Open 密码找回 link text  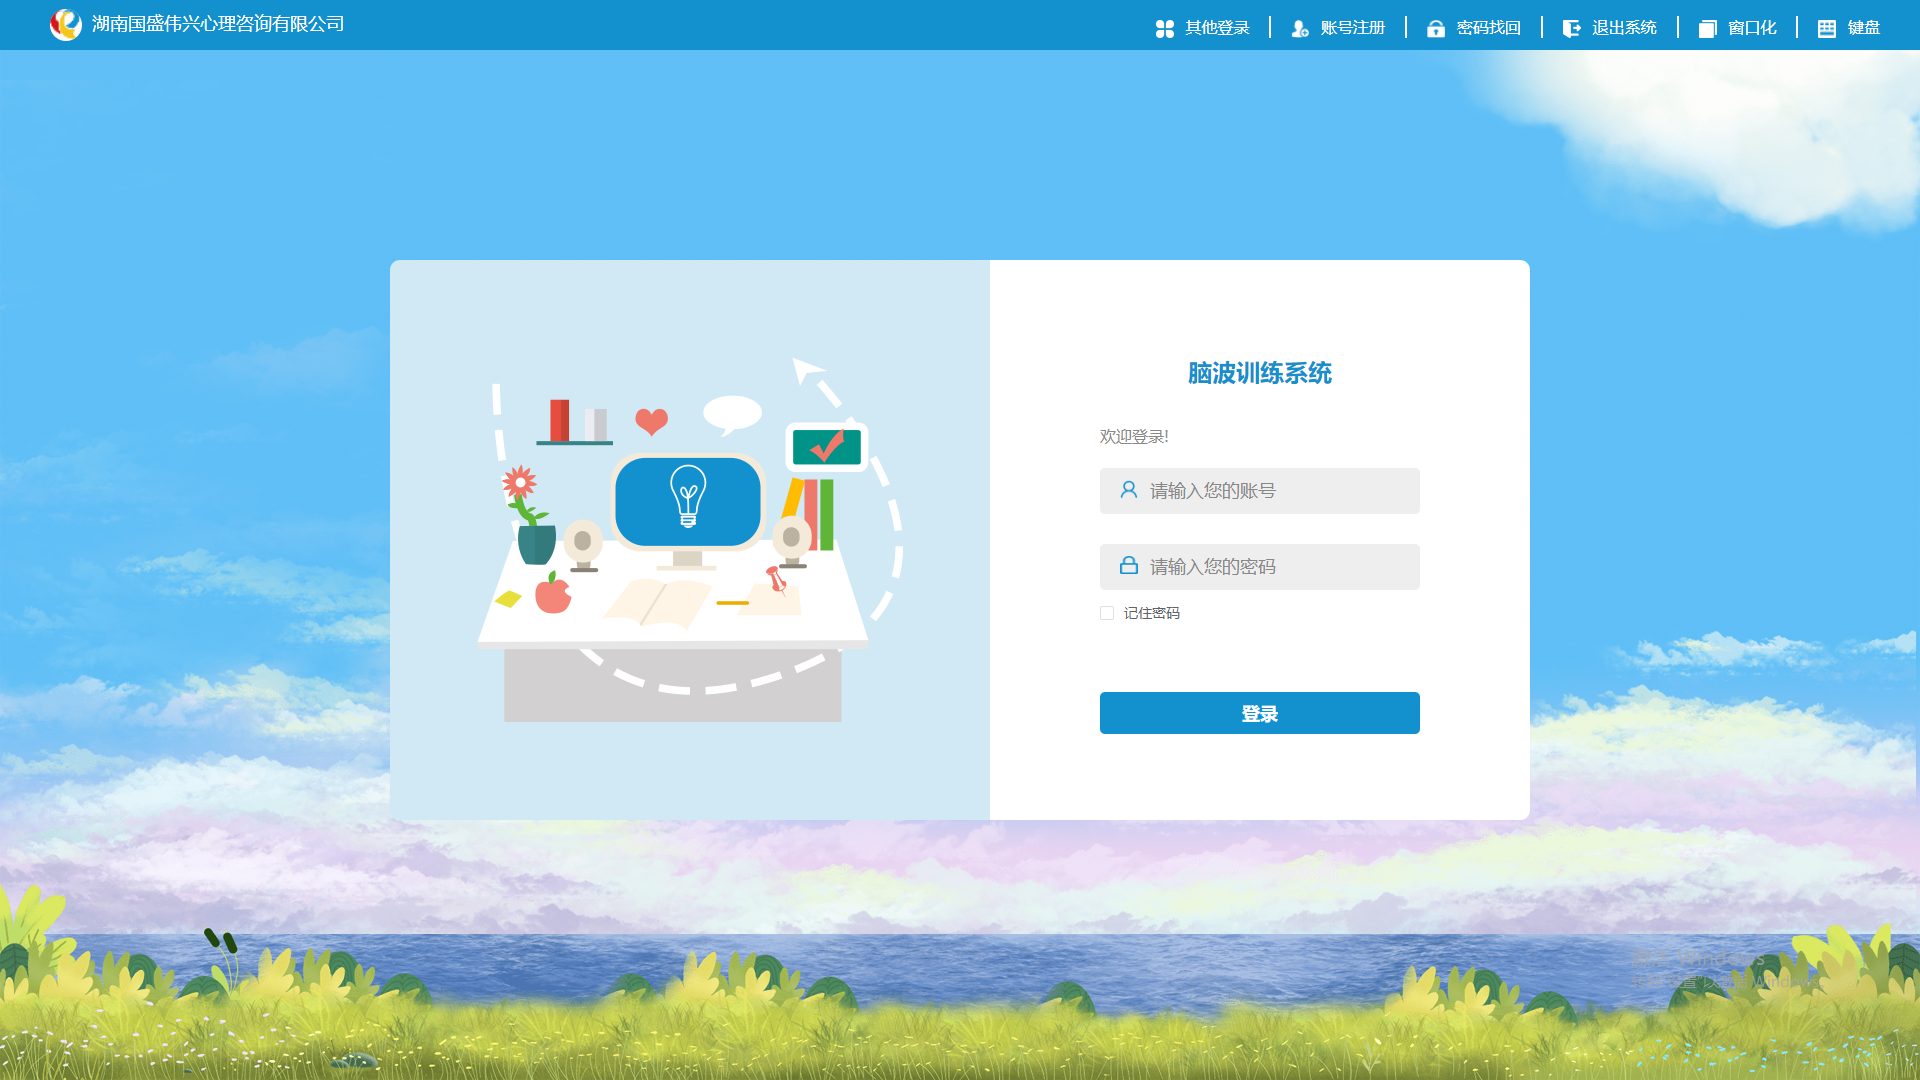(1488, 28)
